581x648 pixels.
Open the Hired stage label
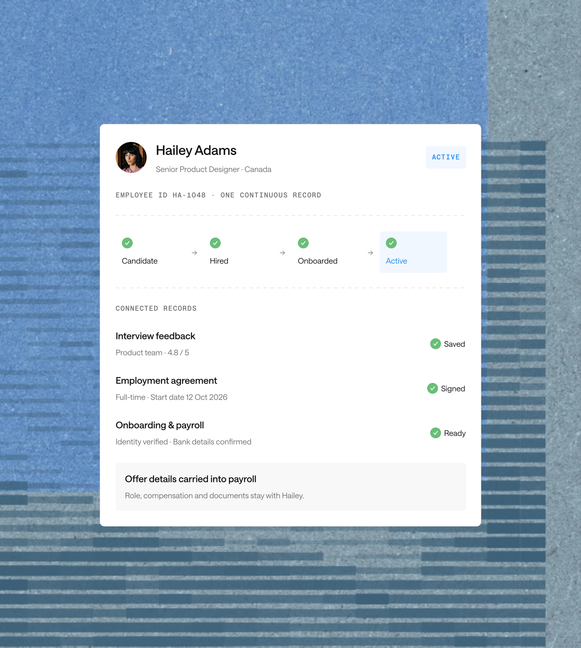pyautogui.click(x=219, y=261)
